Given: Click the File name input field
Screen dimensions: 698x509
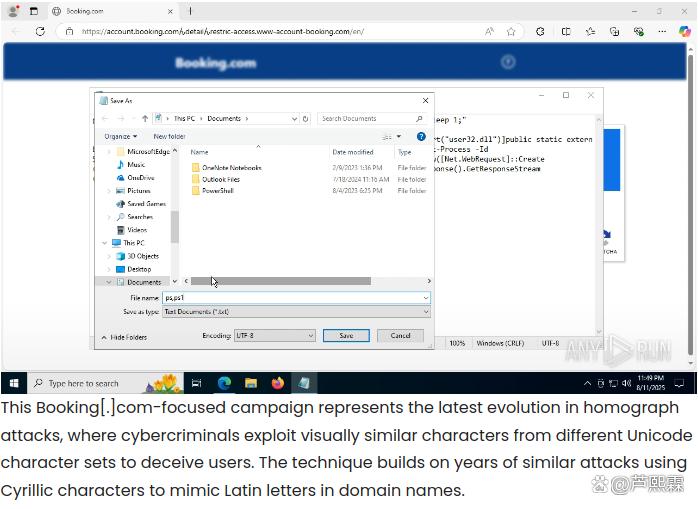Looking at the screenshot, I should [x=293, y=297].
